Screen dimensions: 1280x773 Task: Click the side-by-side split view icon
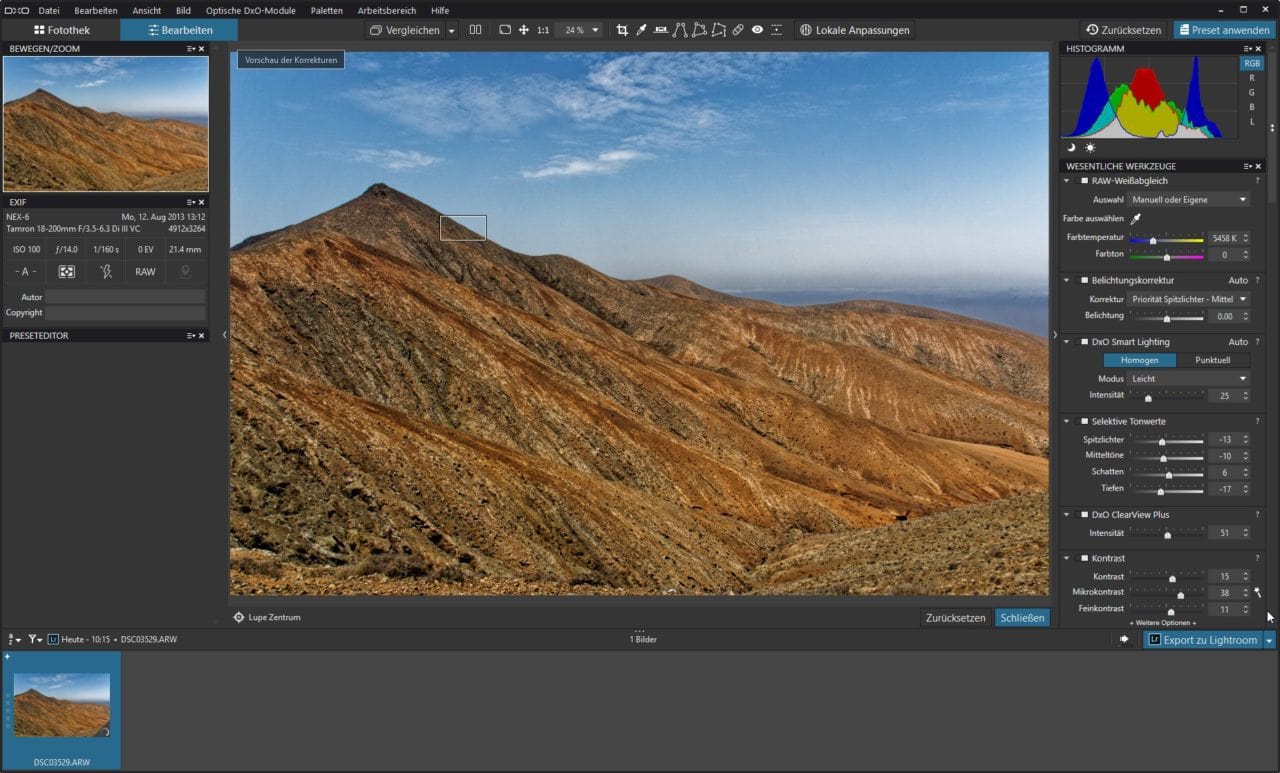tap(475, 30)
